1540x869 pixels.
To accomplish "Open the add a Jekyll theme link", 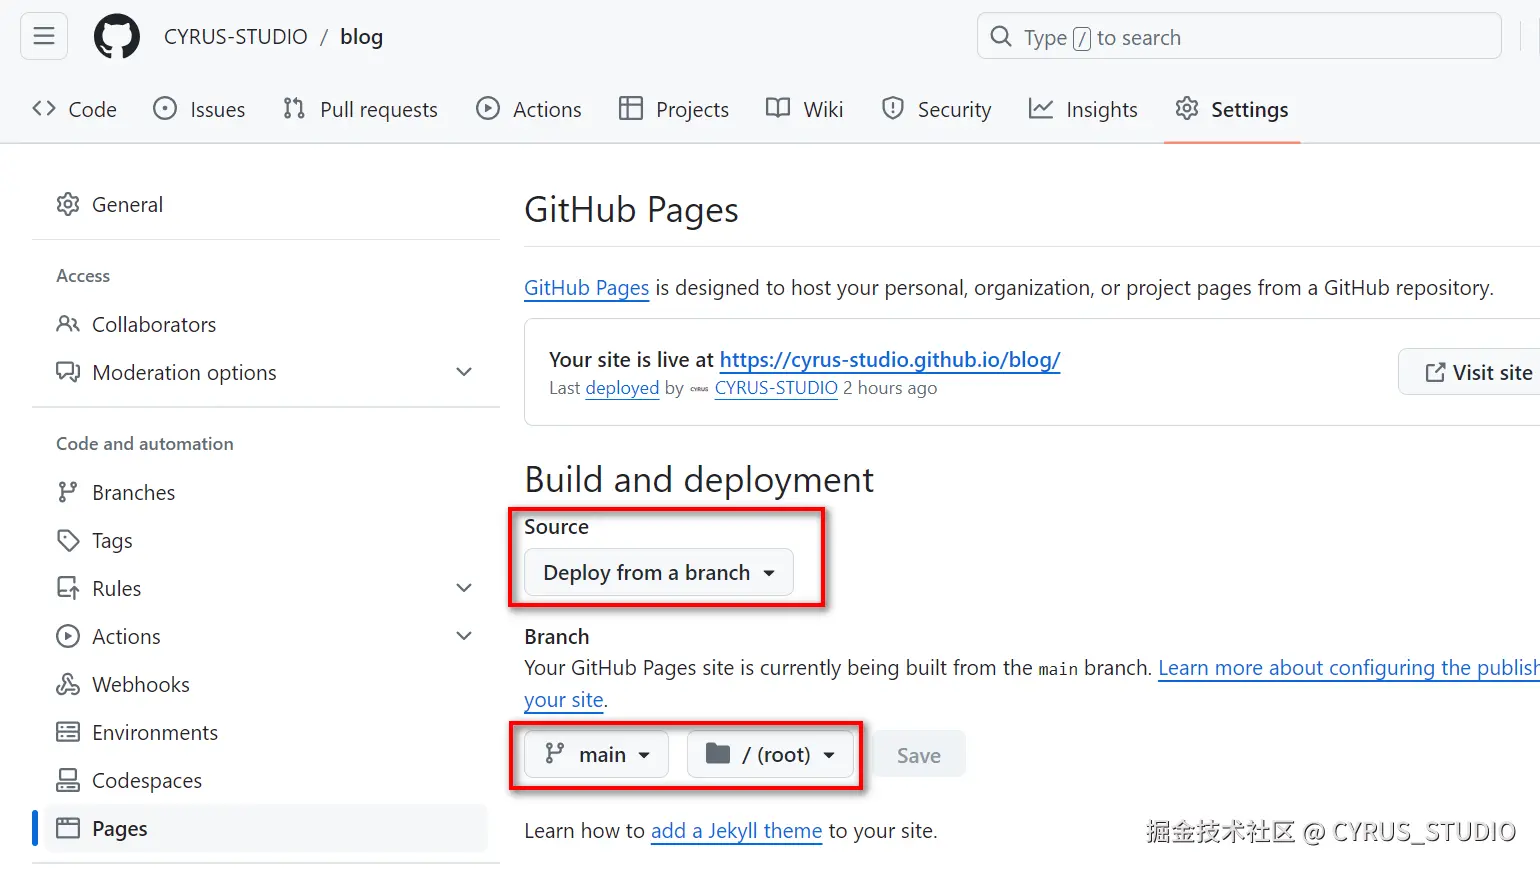I will (x=736, y=831).
